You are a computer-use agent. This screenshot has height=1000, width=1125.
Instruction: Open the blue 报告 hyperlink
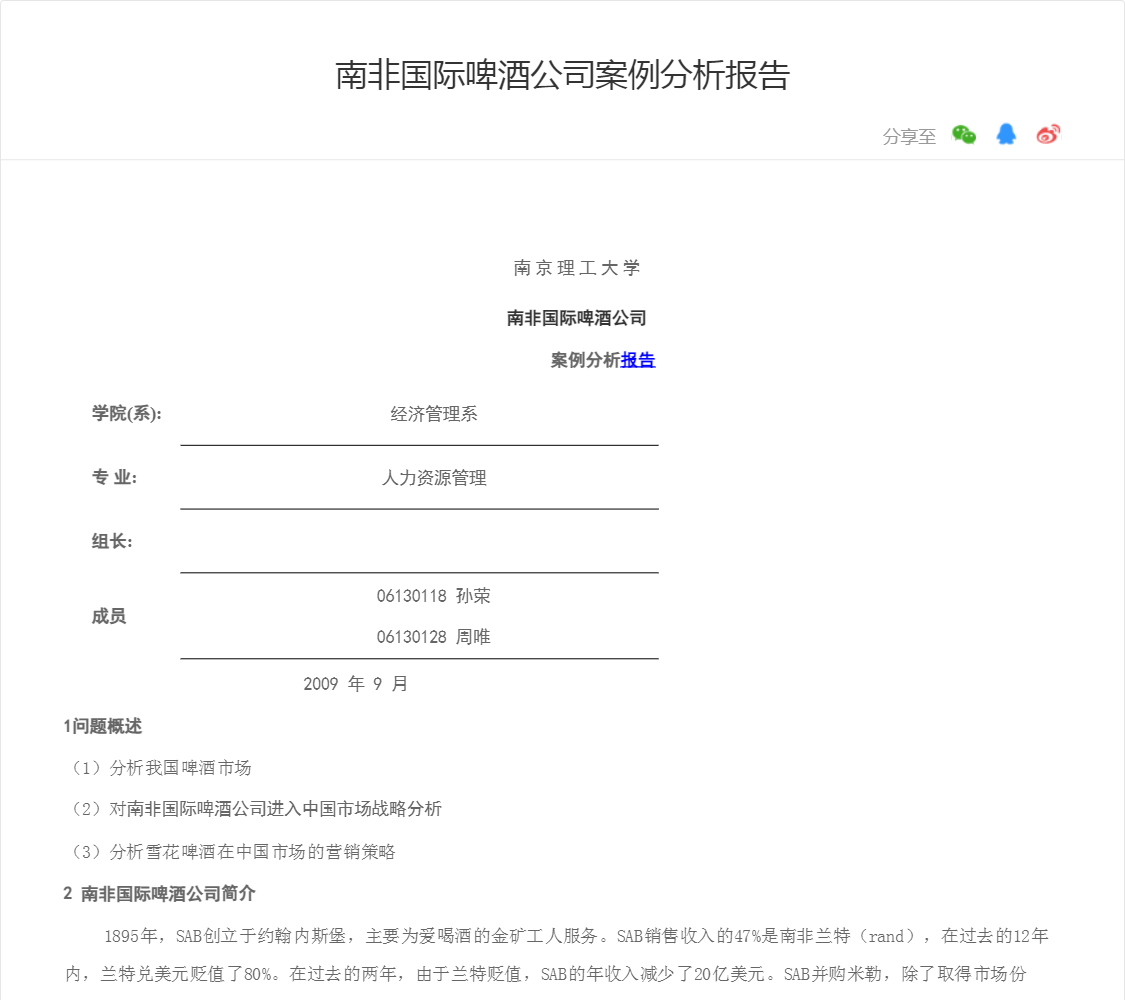(x=638, y=360)
